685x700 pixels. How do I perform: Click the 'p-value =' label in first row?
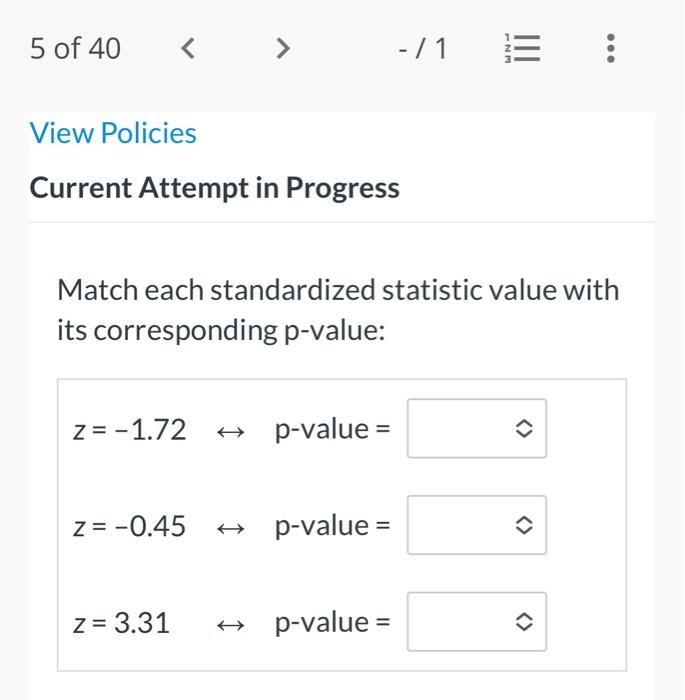pos(333,430)
